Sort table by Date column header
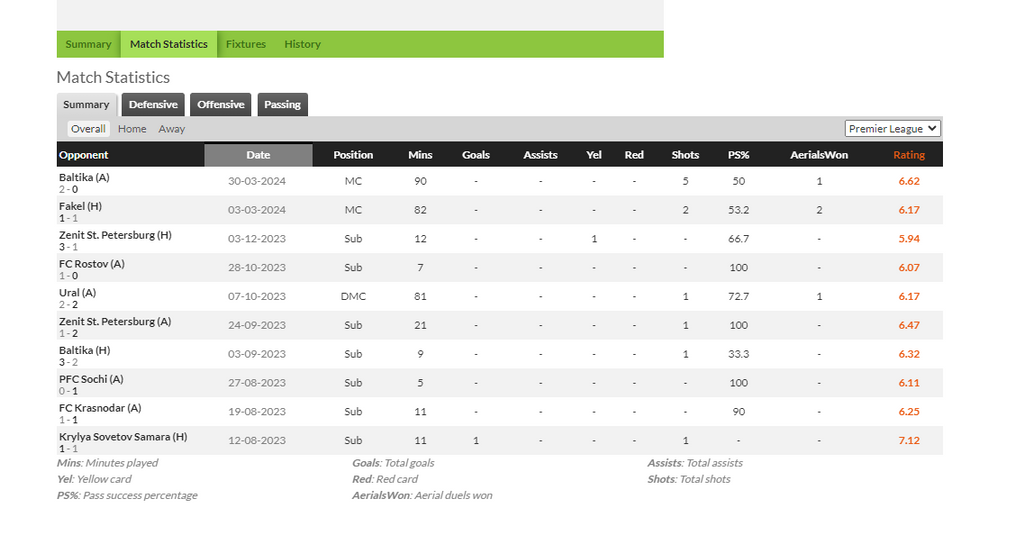The image size is (1024, 534). [258, 155]
